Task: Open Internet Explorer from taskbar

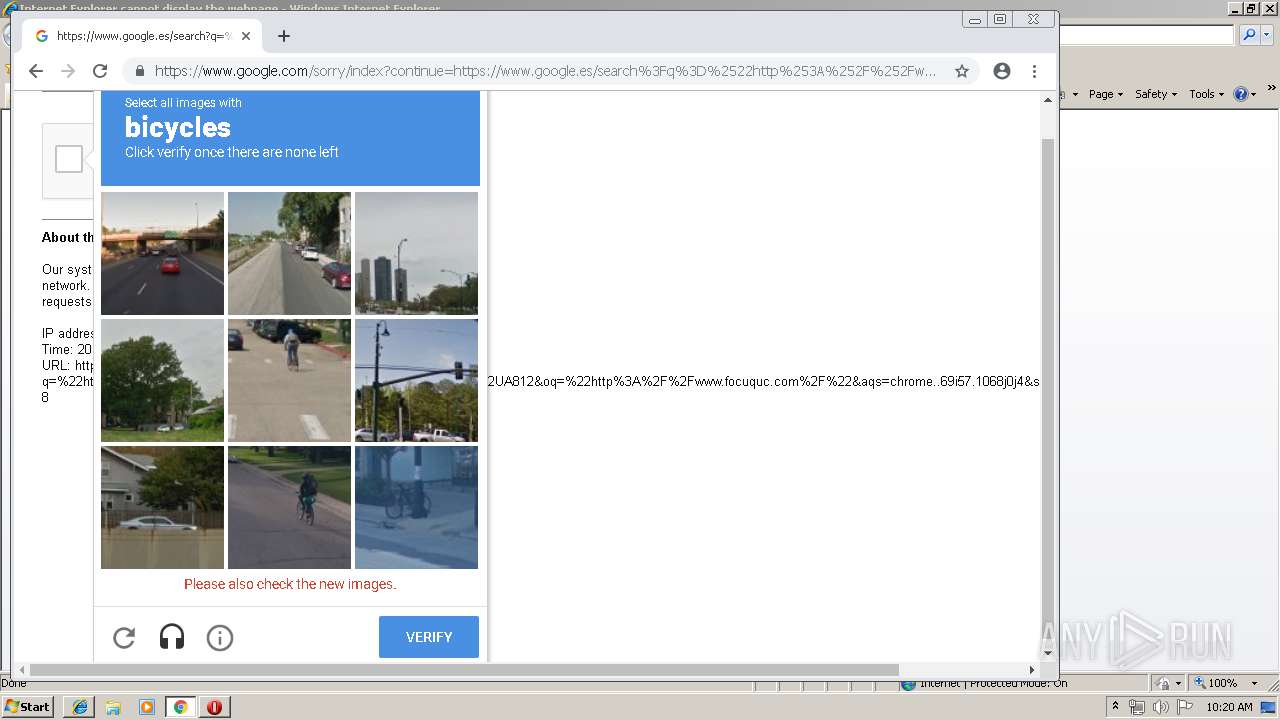Action: pos(80,707)
